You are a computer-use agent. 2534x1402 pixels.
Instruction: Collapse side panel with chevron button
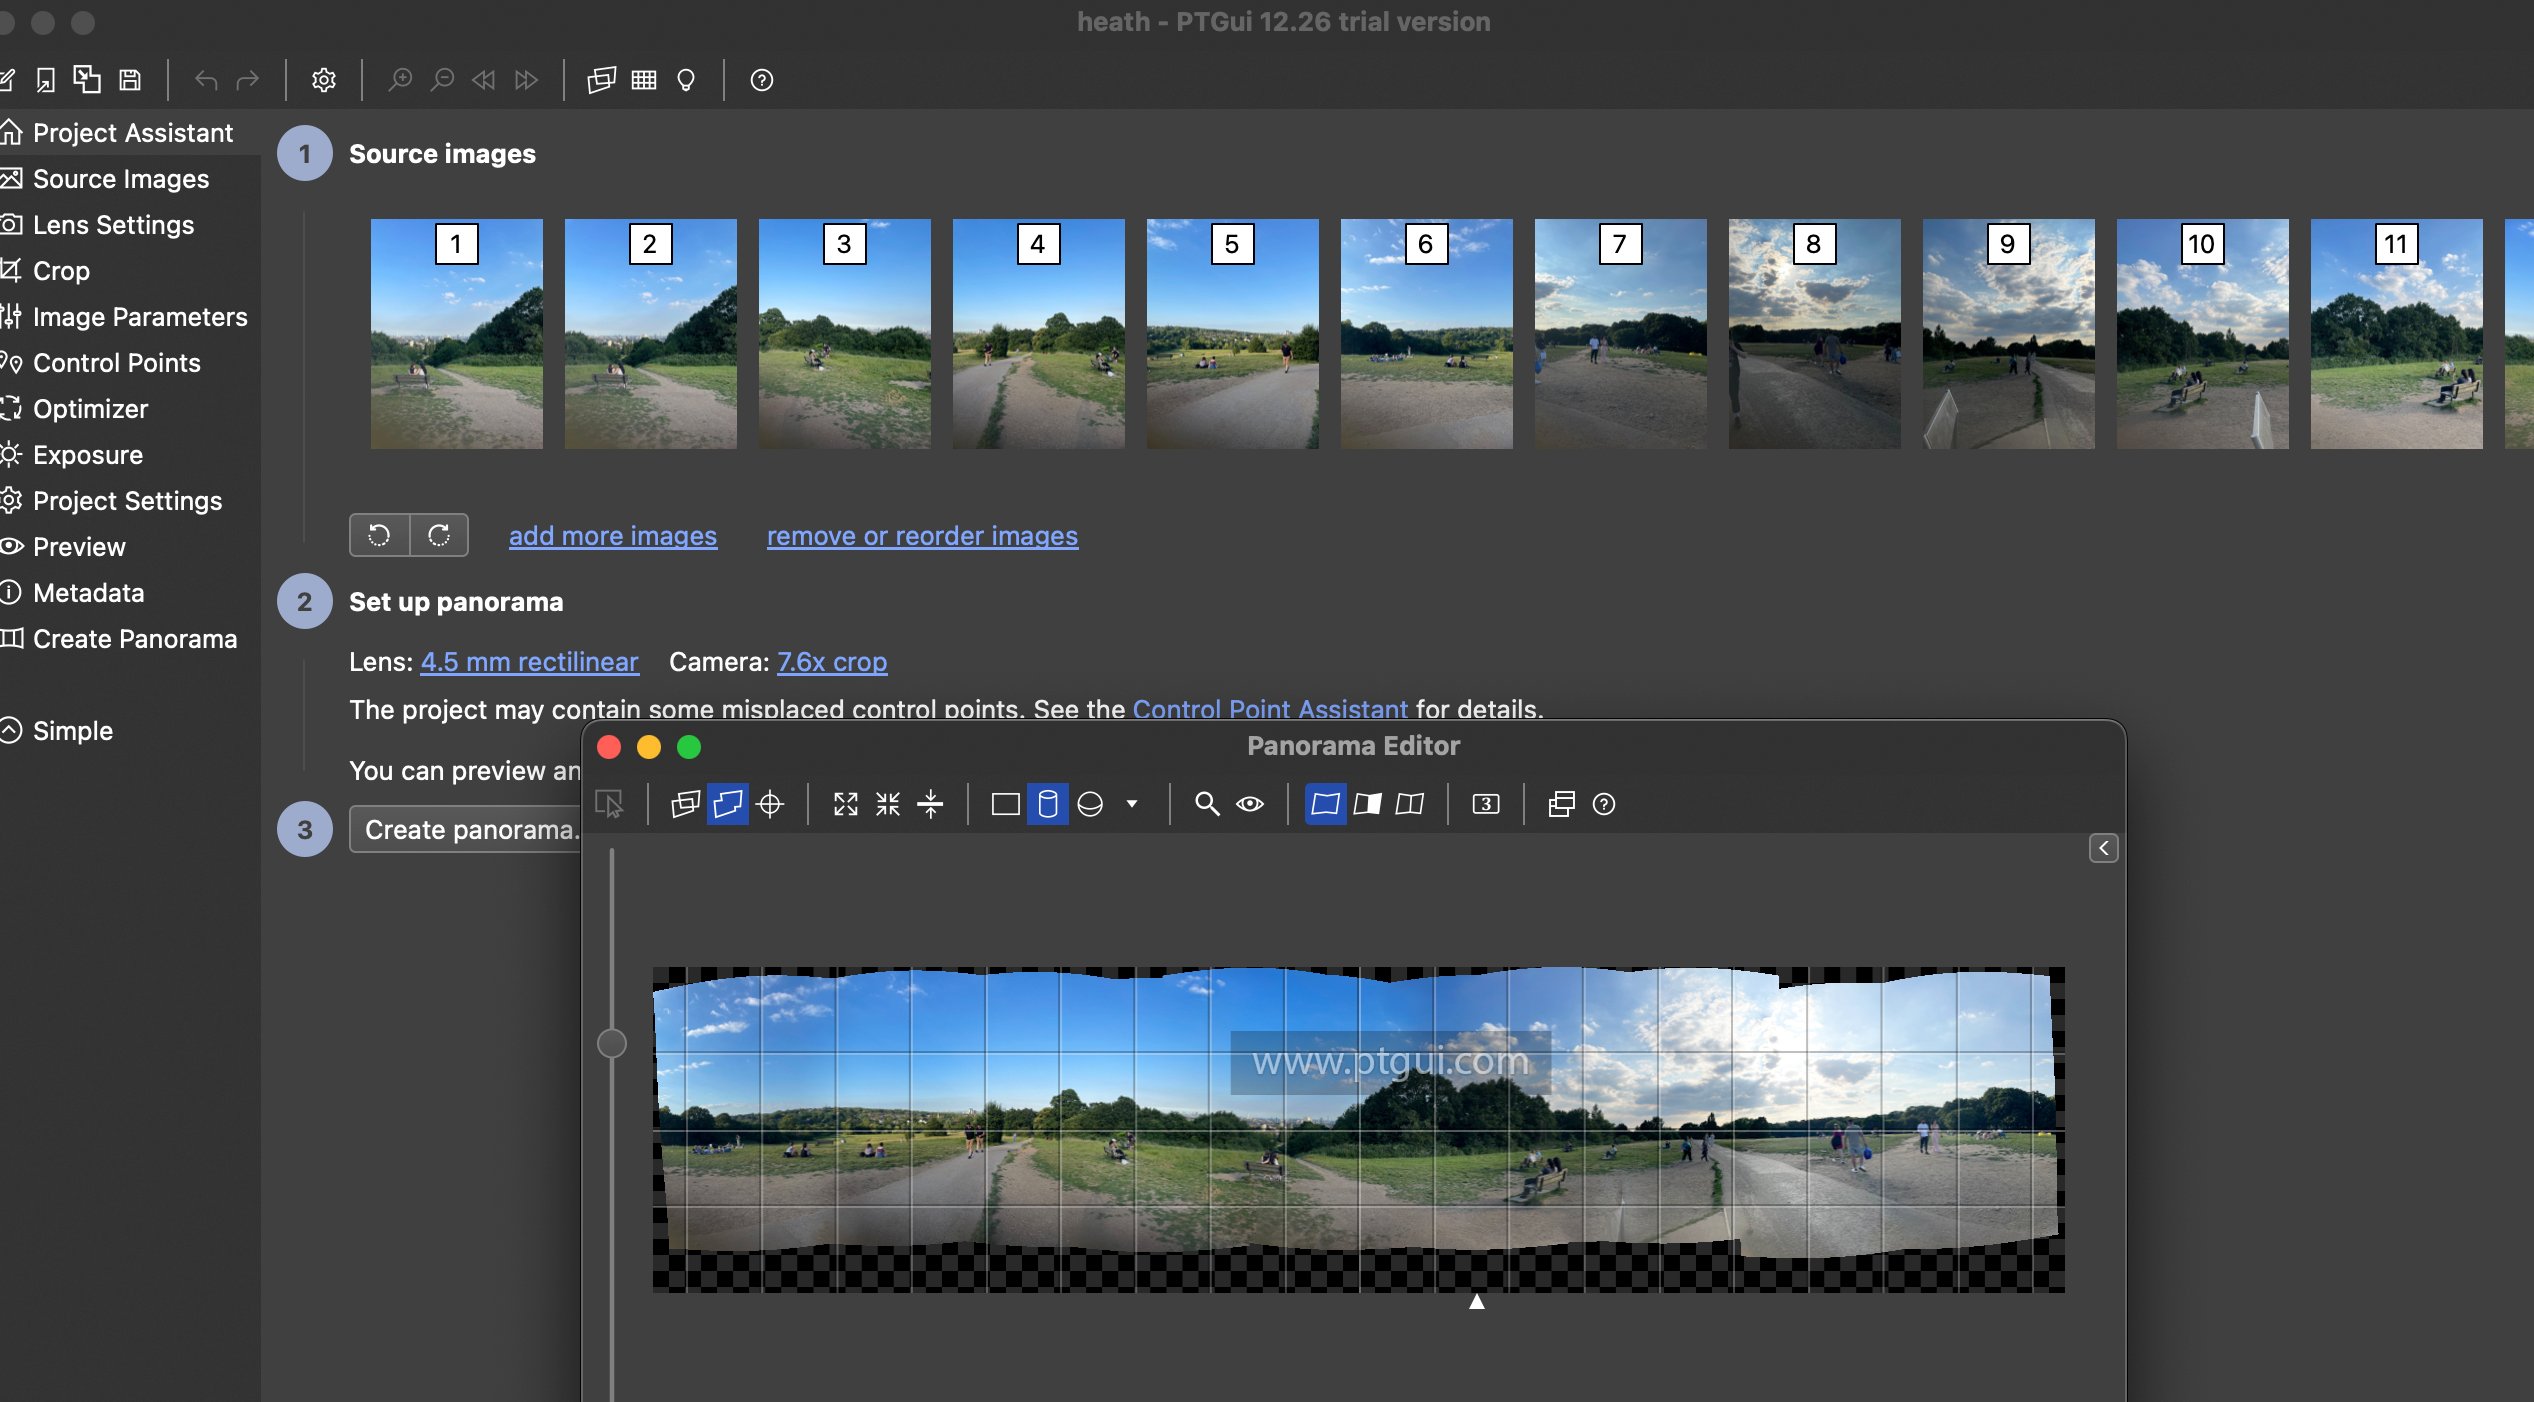click(x=2103, y=848)
